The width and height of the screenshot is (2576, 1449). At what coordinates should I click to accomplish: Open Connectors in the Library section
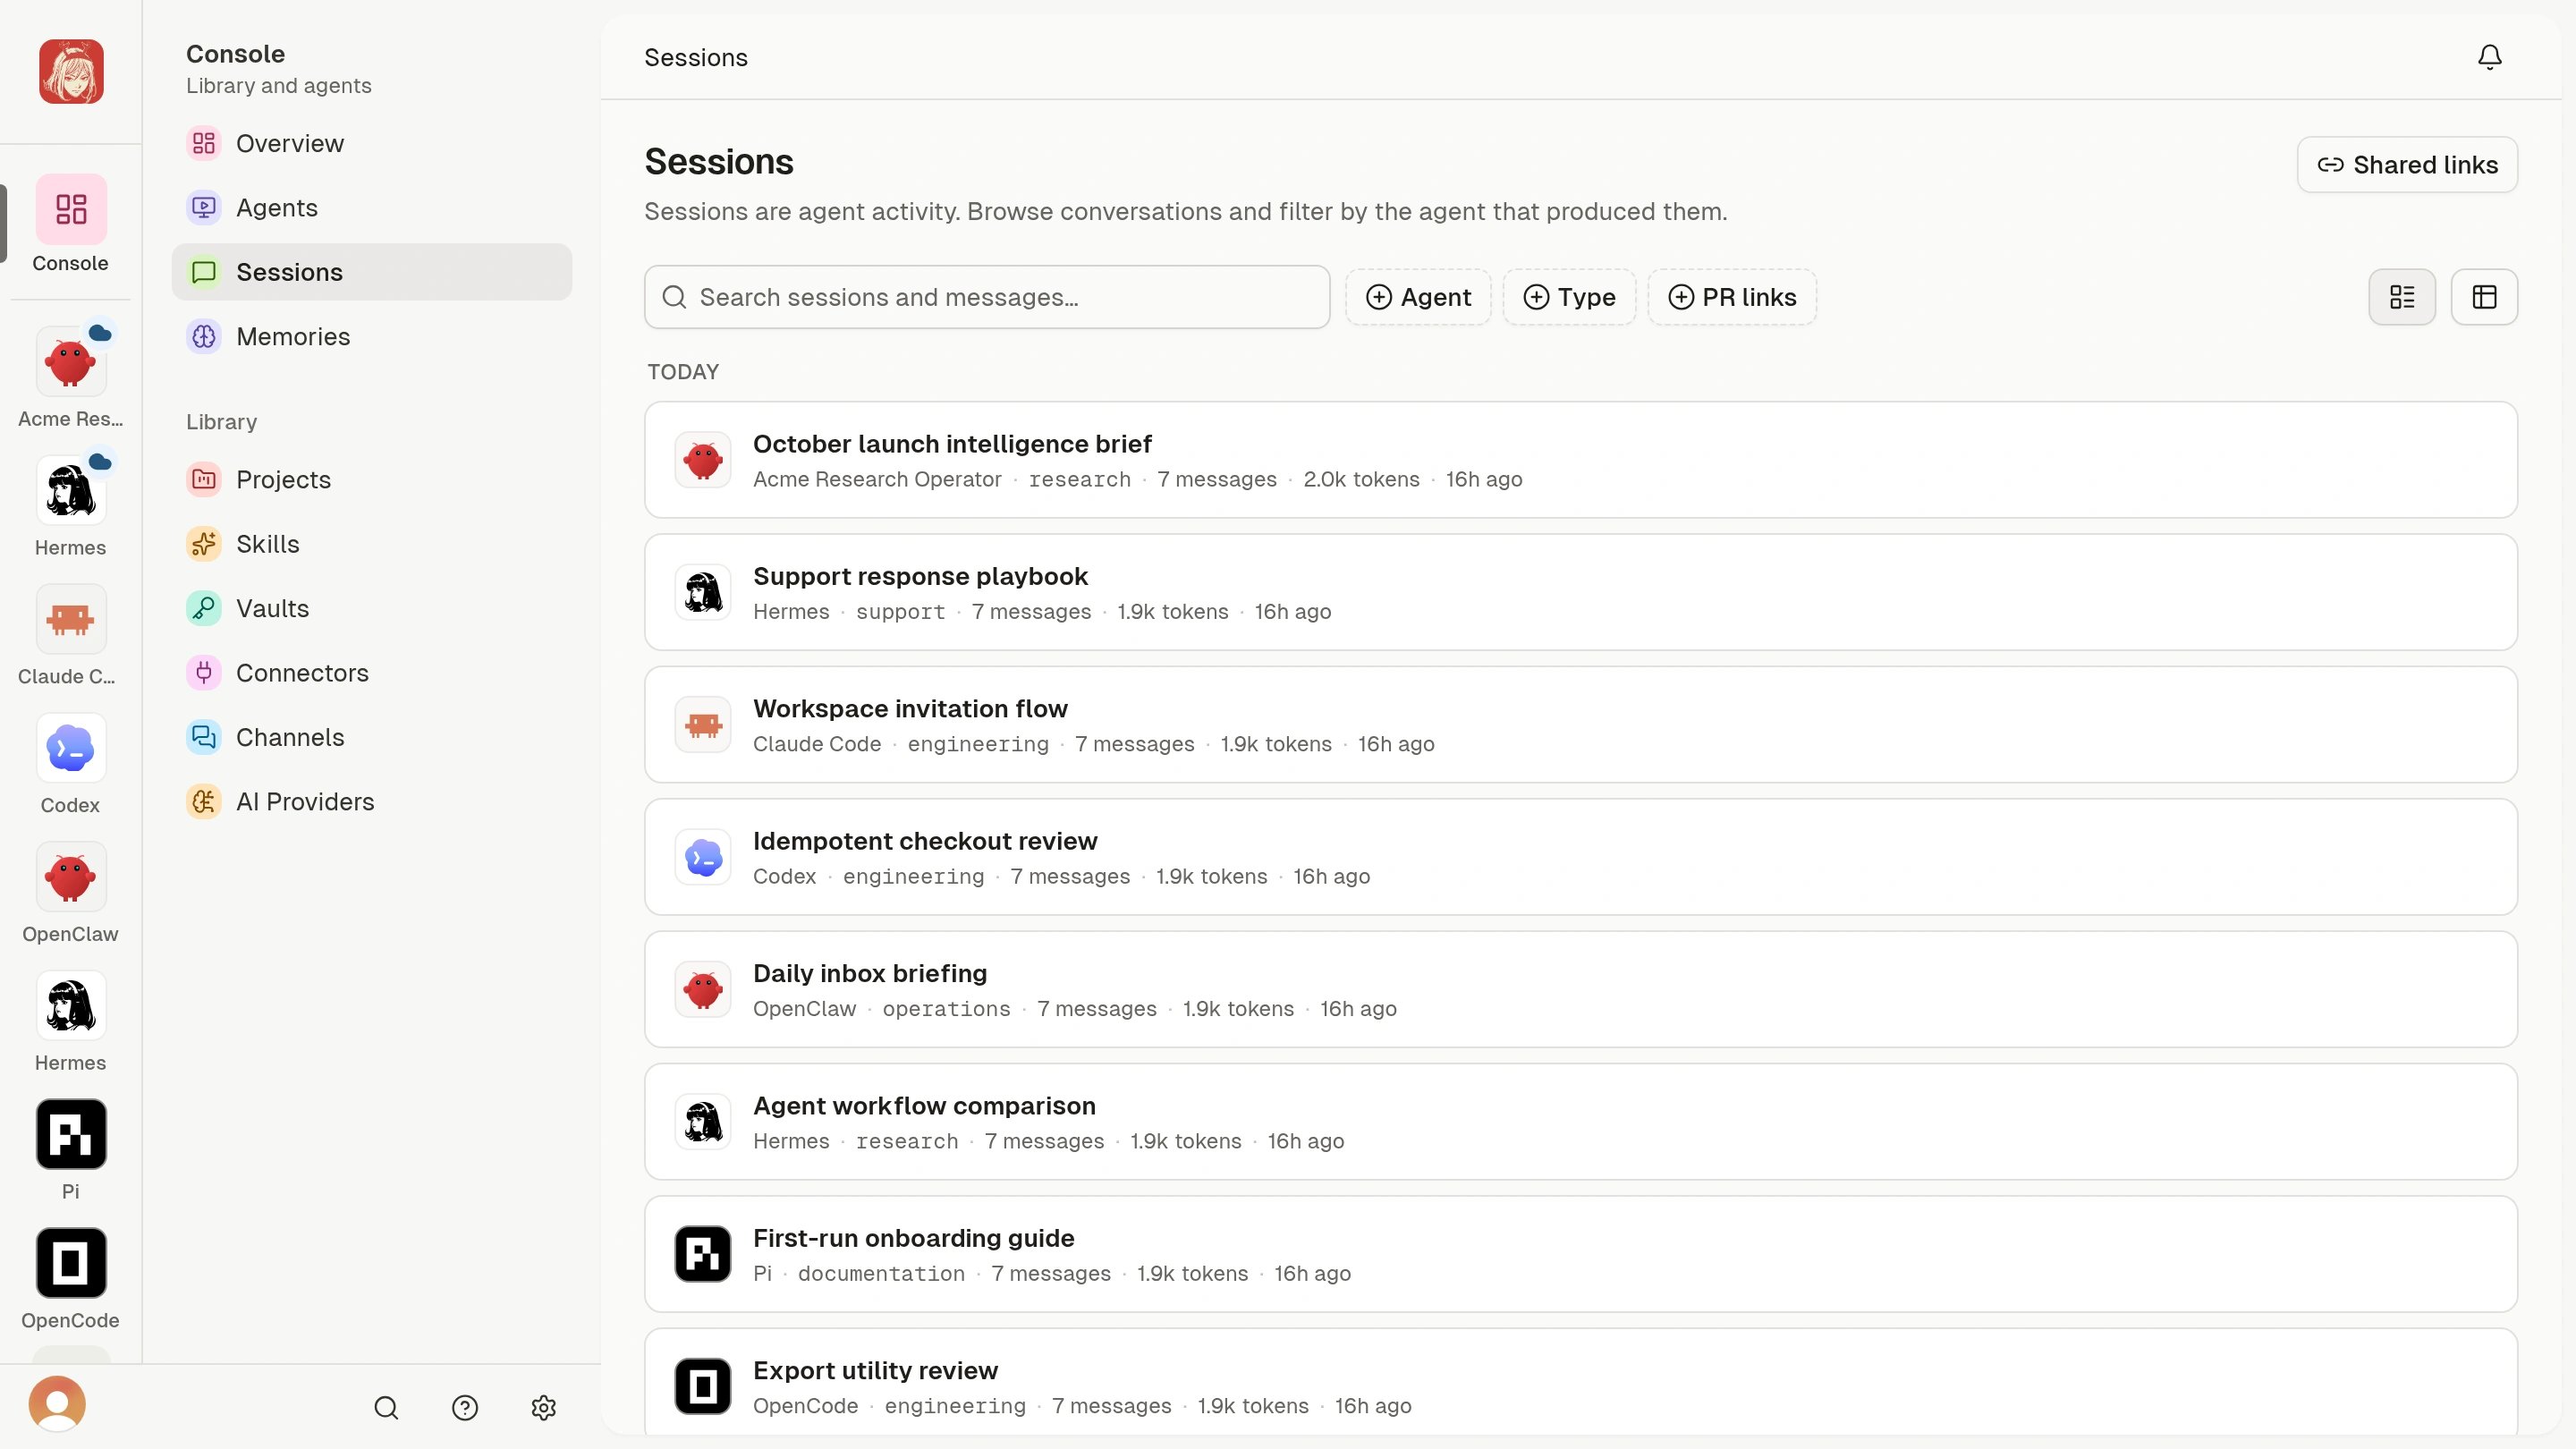372,673
